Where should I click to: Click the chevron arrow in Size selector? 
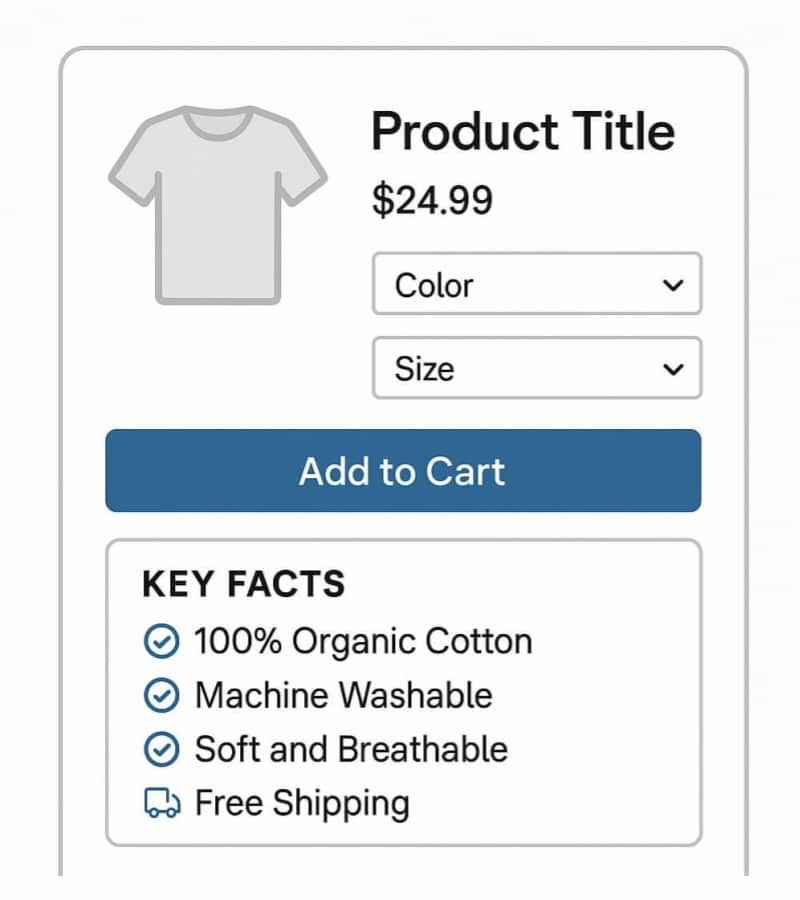pyautogui.click(x=673, y=369)
